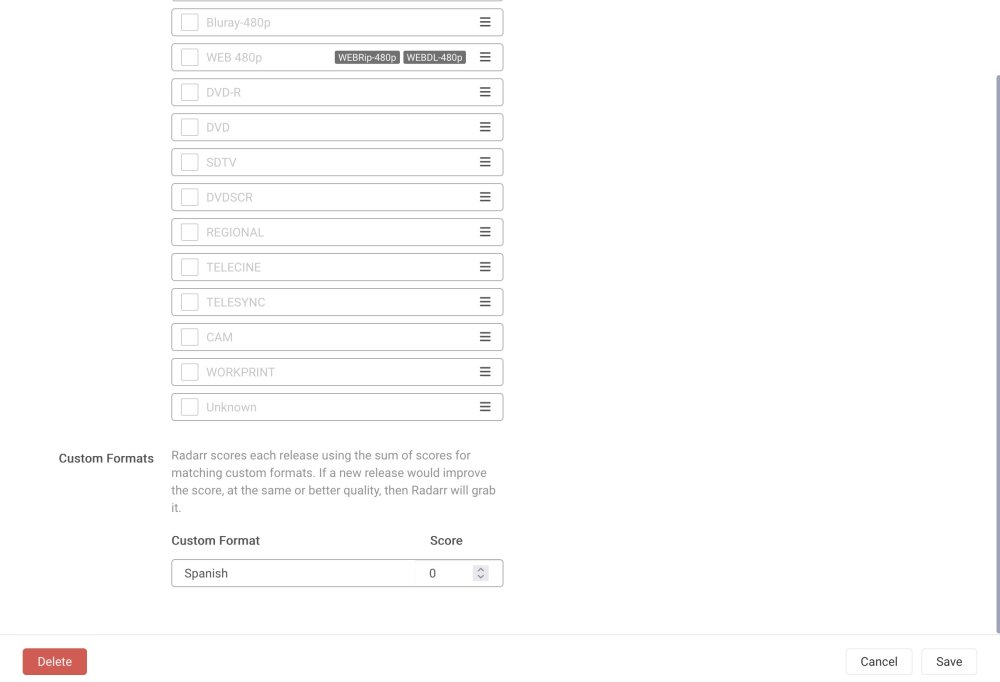Click the reorder icon beside SDTV

pos(485,162)
